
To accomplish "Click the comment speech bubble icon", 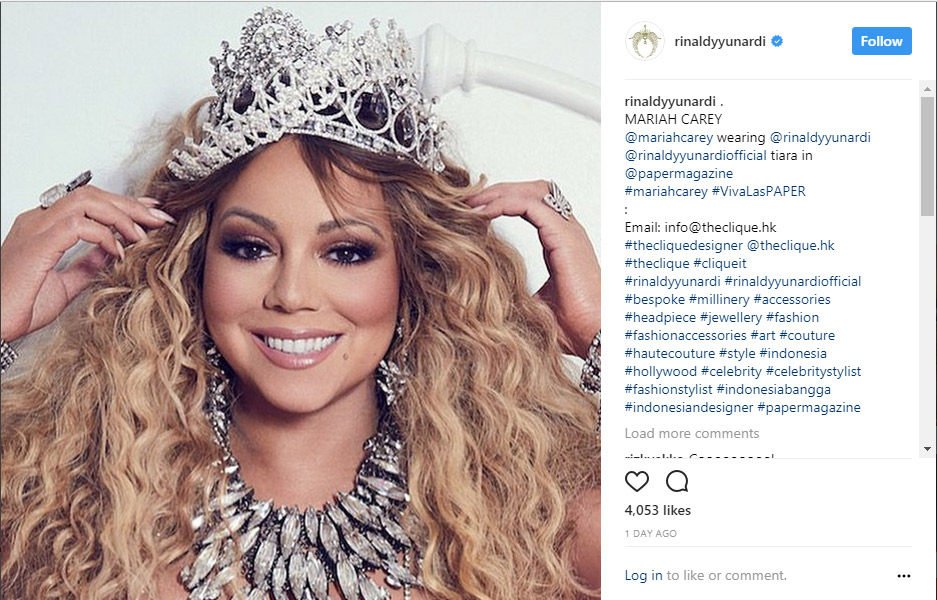I will (677, 481).
